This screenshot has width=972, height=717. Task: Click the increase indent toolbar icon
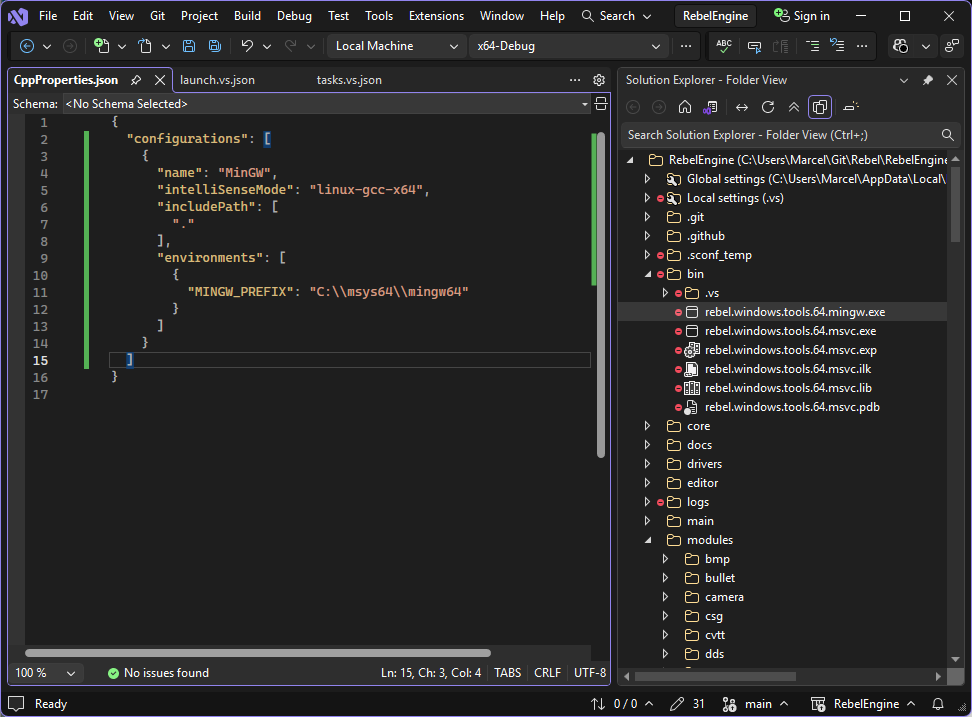pyautogui.click(x=812, y=46)
